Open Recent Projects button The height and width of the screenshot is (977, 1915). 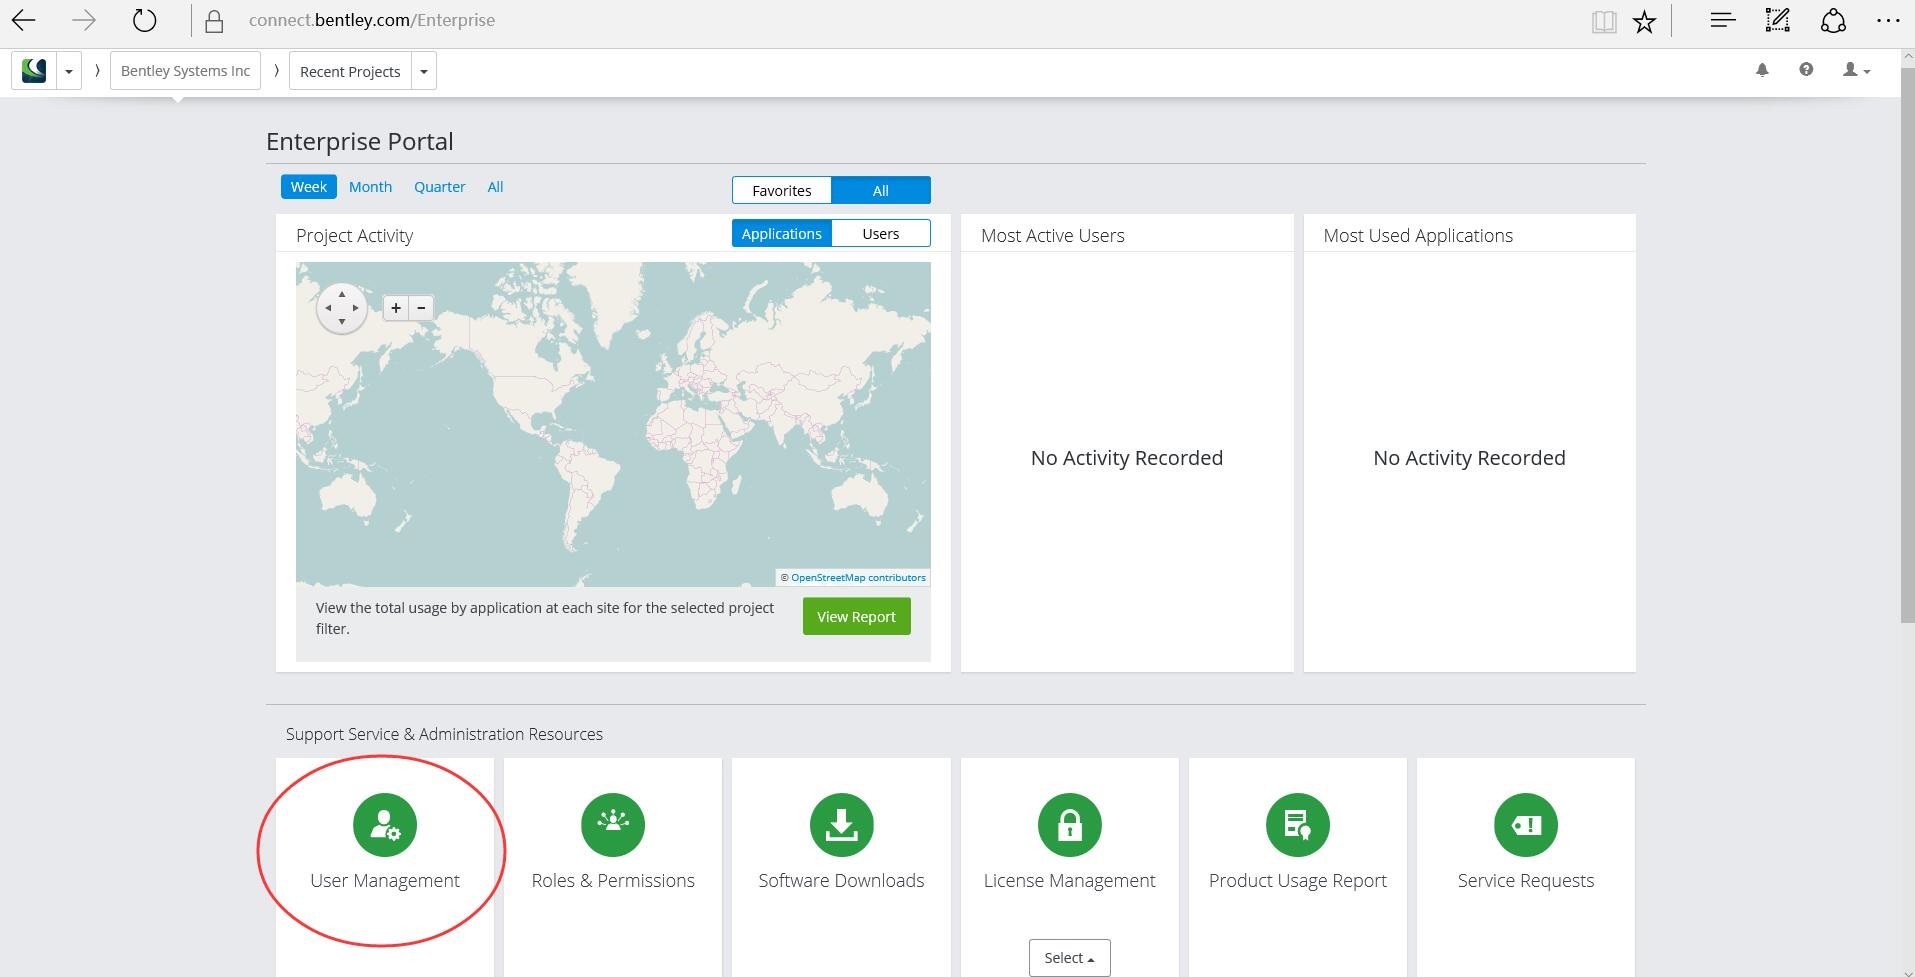pyautogui.click(x=350, y=71)
